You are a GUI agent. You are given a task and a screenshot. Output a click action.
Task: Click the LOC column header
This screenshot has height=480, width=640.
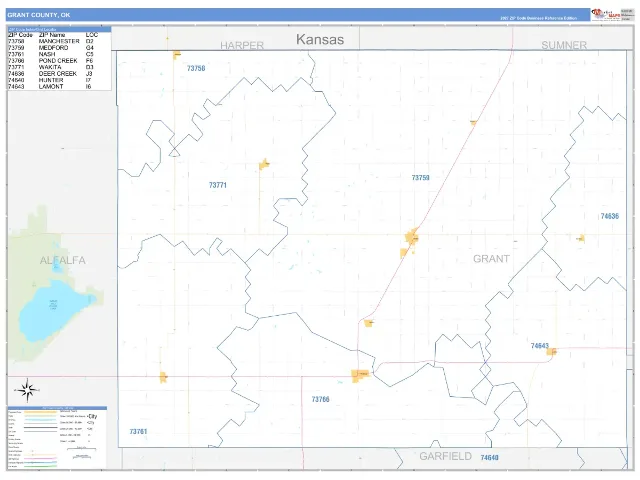click(x=92, y=35)
